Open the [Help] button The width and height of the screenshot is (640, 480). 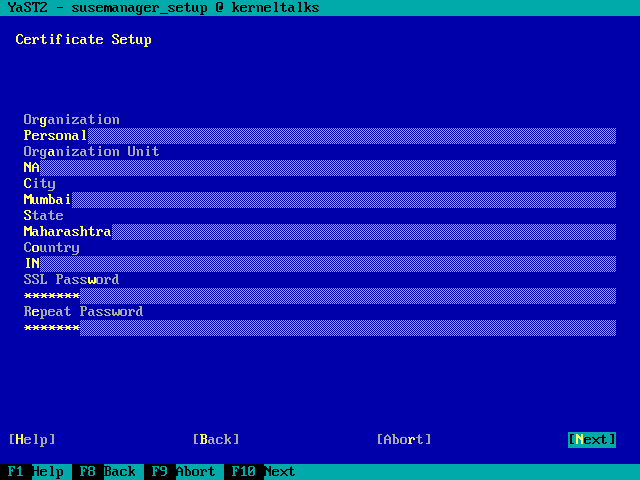[x=32, y=440]
